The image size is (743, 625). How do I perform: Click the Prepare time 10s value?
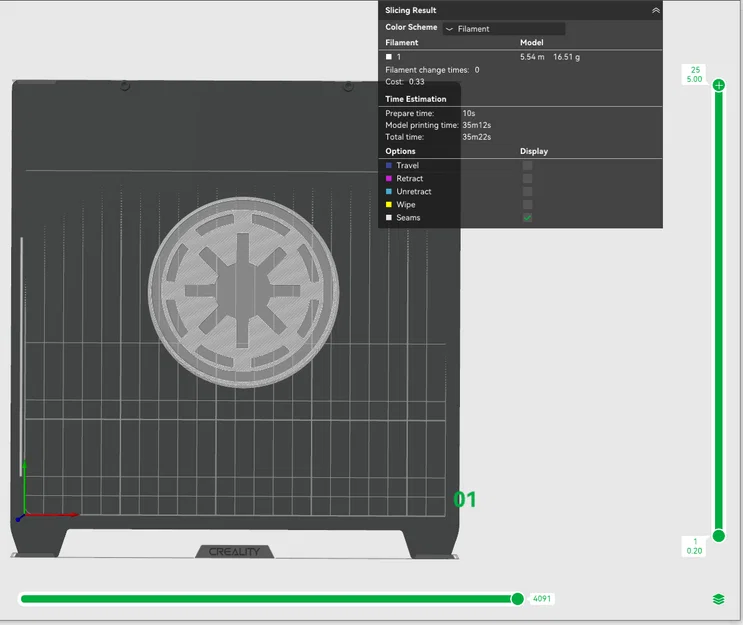coord(469,113)
